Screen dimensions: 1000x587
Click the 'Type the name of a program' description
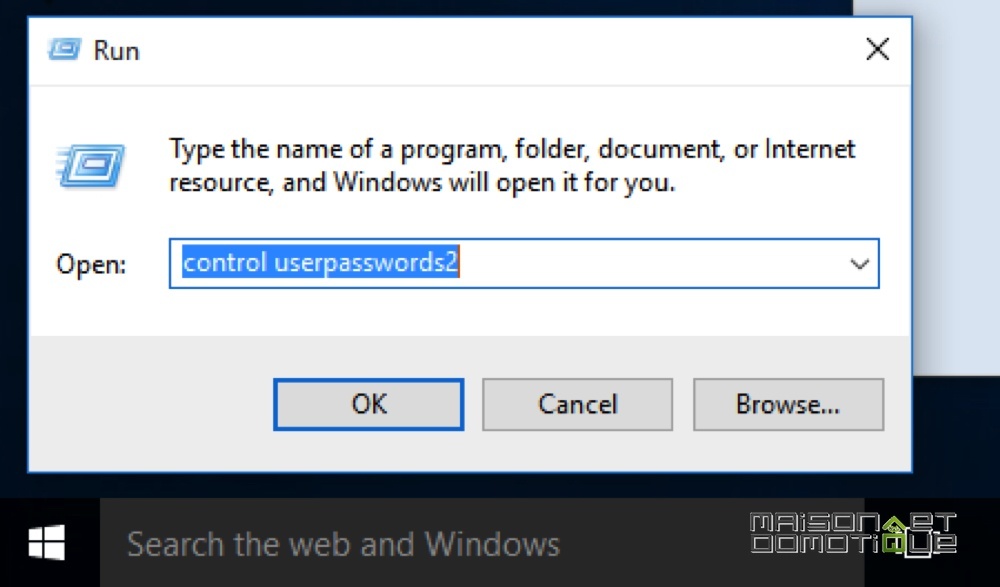tap(511, 166)
